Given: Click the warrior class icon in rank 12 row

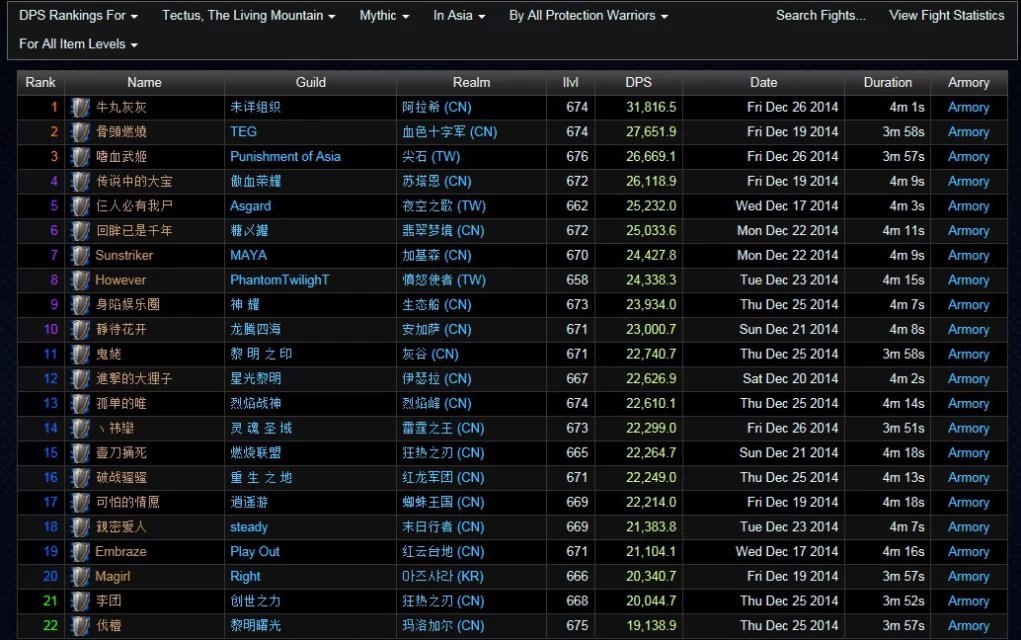Looking at the screenshot, I should coord(80,379).
